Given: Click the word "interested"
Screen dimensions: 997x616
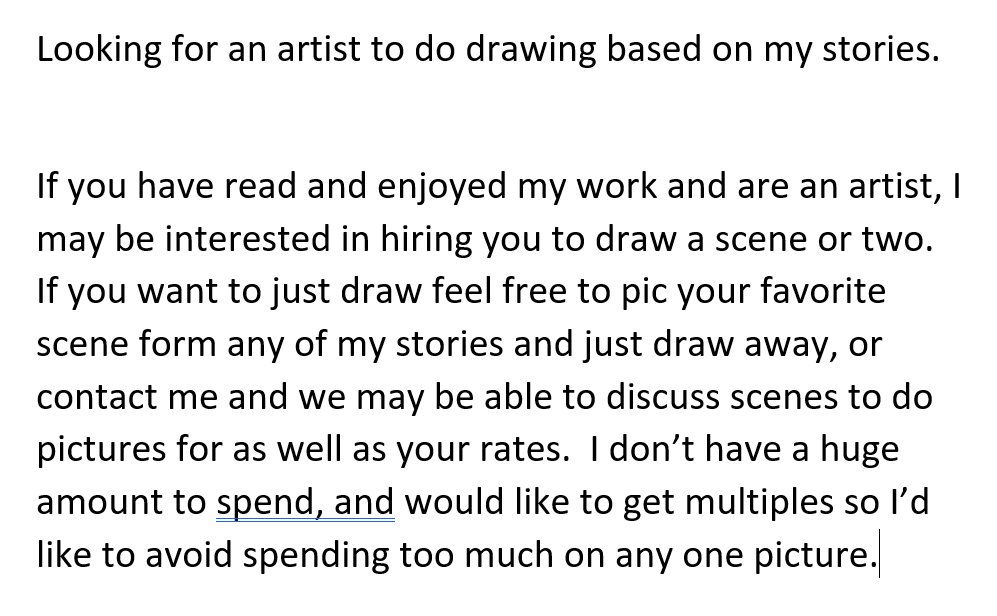Looking at the screenshot, I should pyautogui.click(x=246, y=240).
